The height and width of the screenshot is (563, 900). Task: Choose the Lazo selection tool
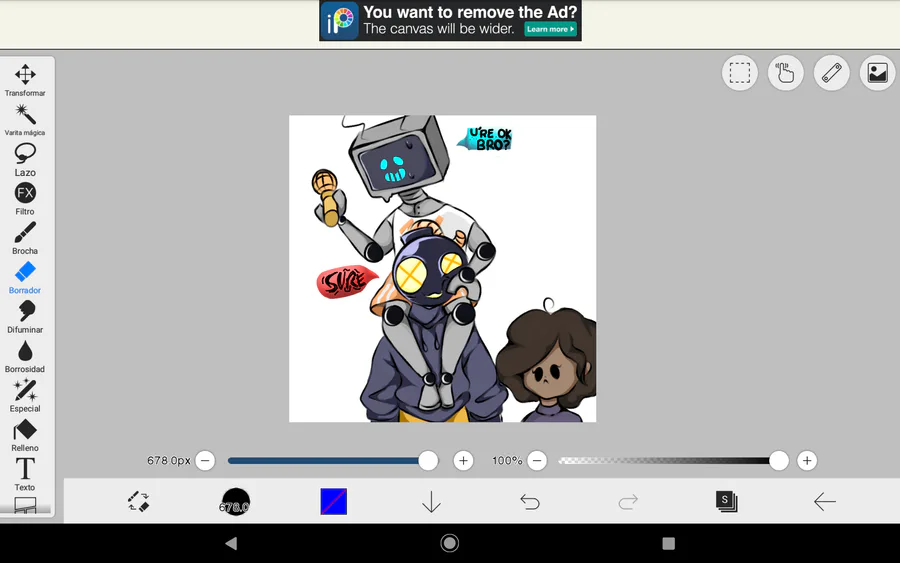pyautogui.click(x=25, y=160)
